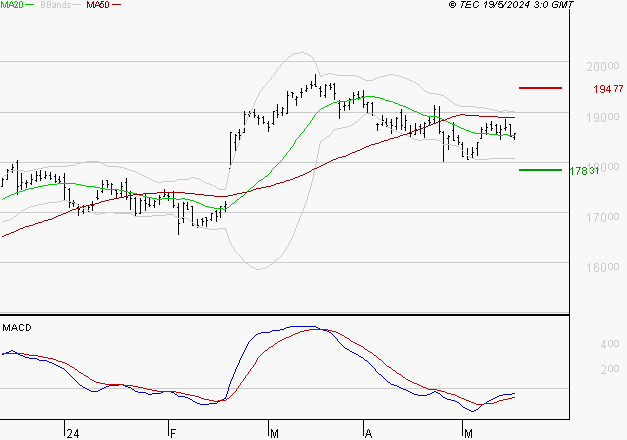Click the 160 price axis label

[603, 267]
